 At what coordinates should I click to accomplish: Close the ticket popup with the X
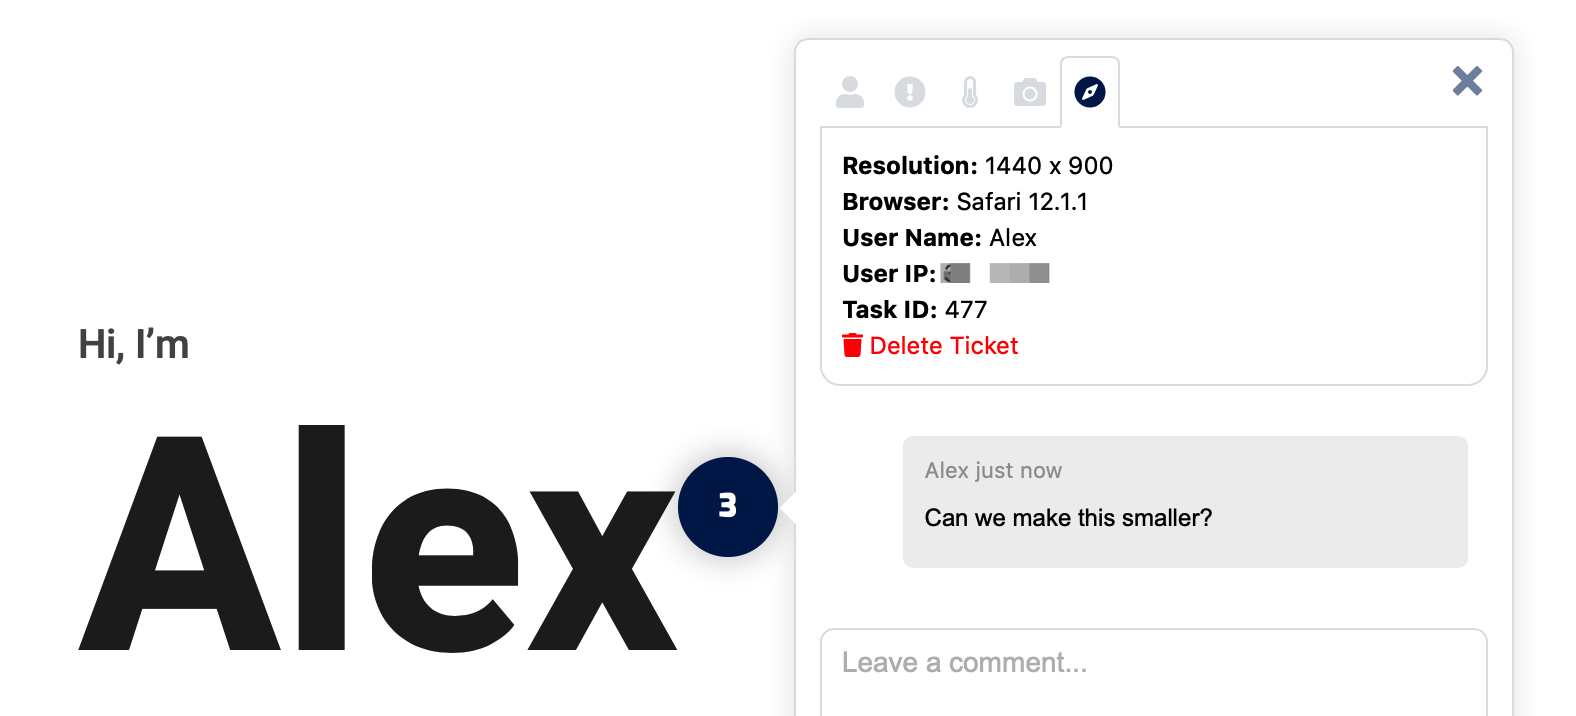(1467, 81)
